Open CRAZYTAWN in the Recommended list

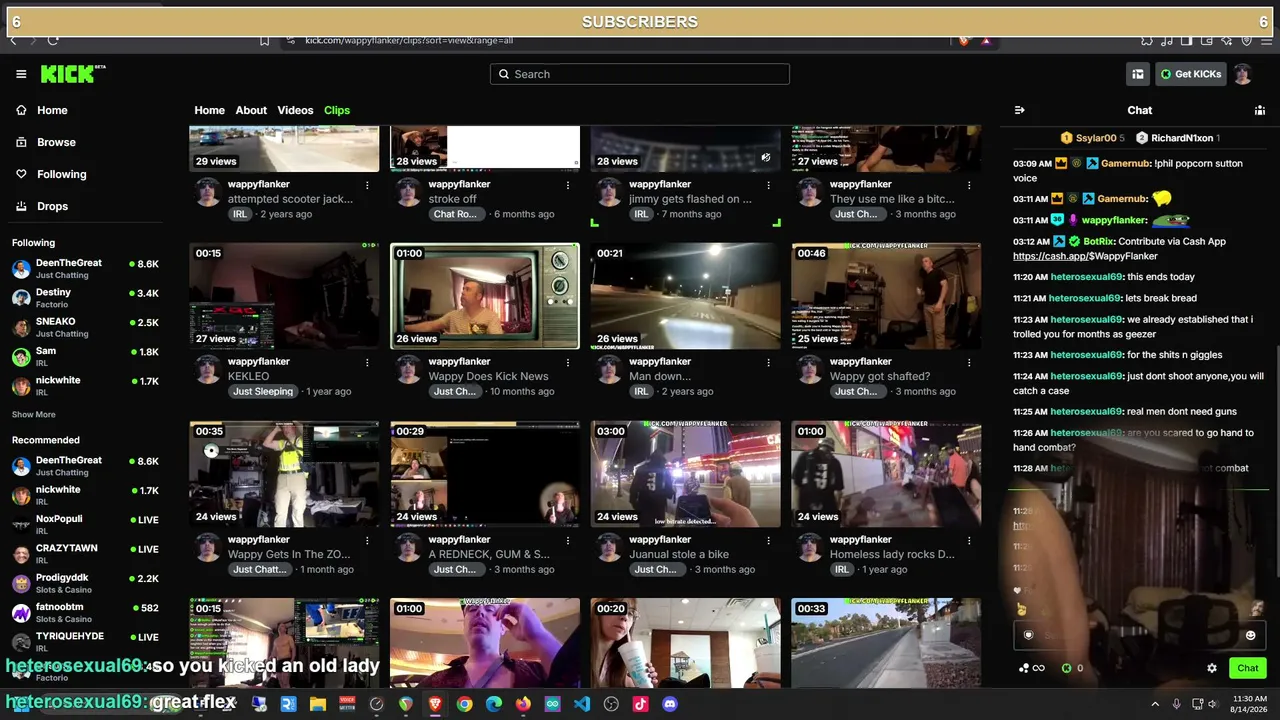coord(86,553)
